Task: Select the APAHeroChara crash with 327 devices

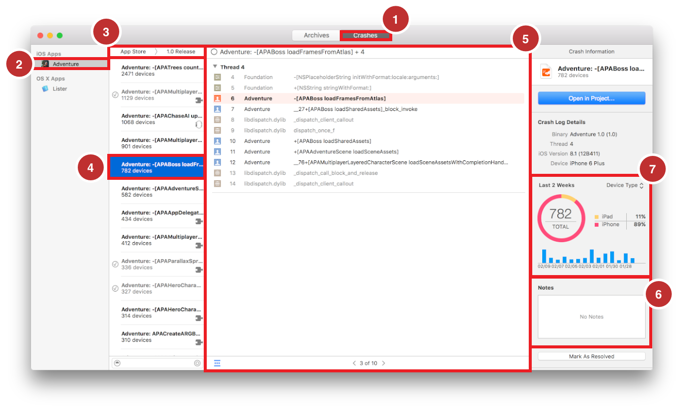Action: point(157,288)
